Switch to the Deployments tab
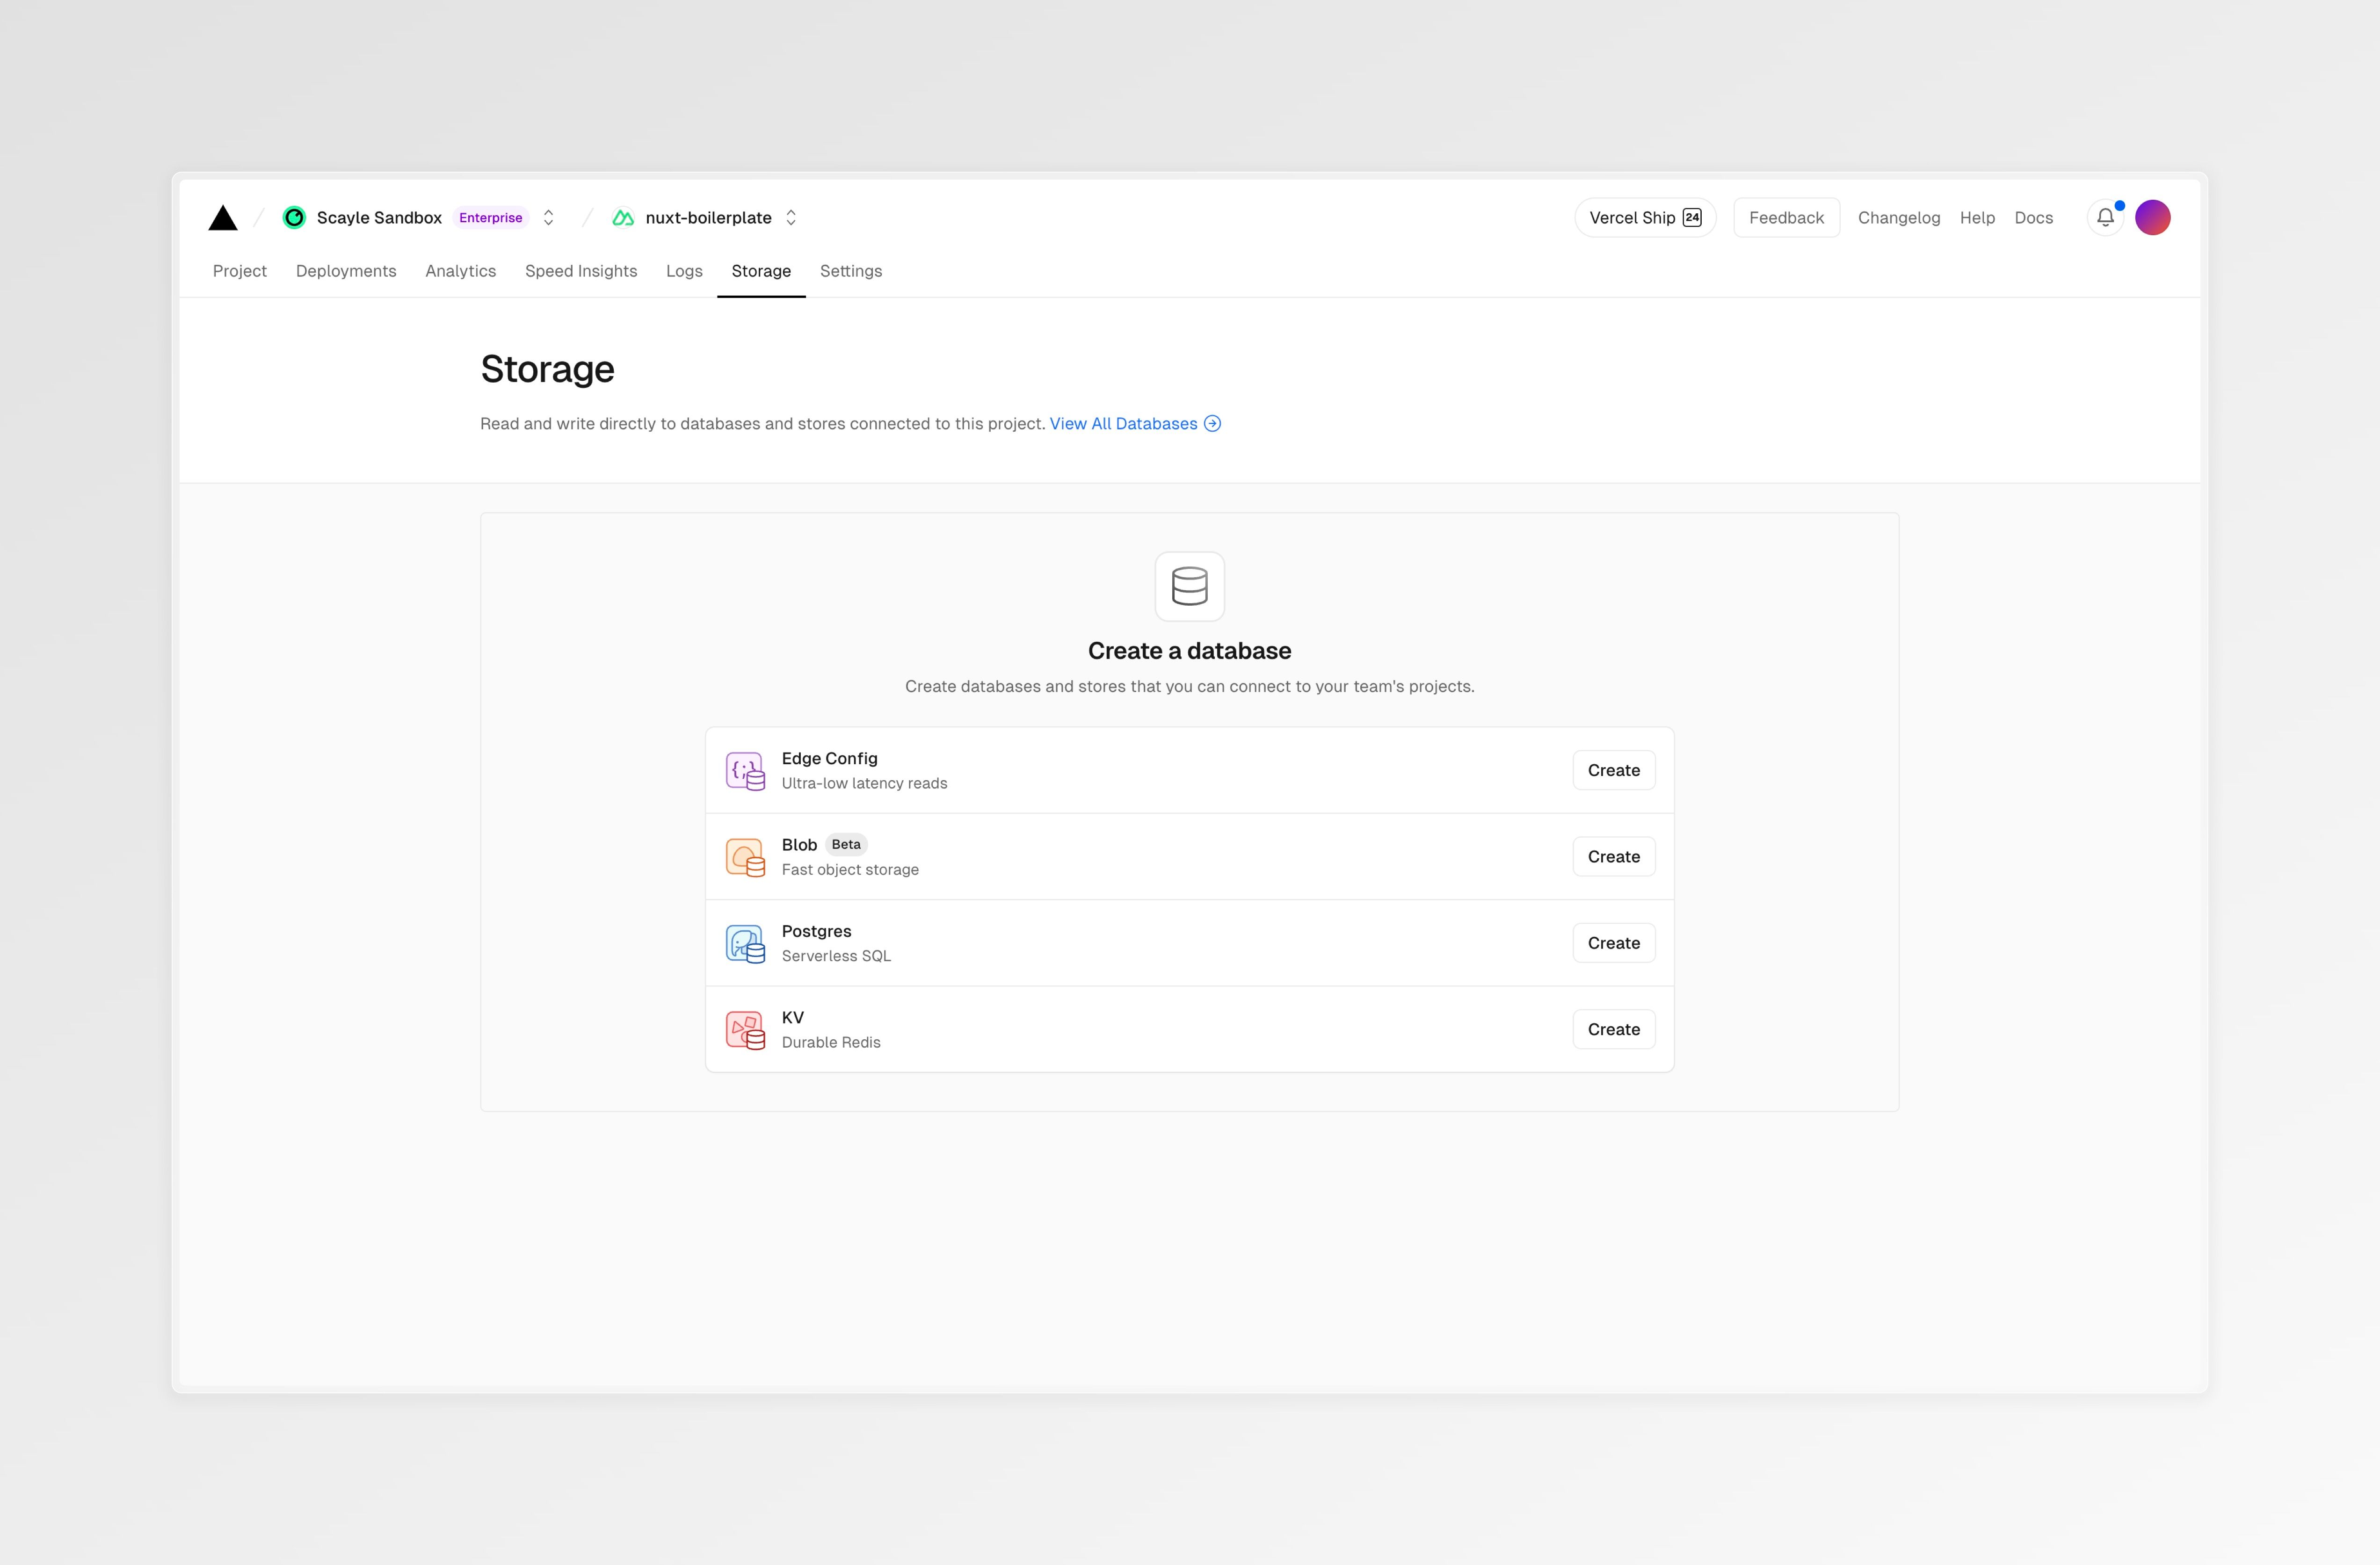The width and height of the screenshot is (2380, 1565). (346, 271)
